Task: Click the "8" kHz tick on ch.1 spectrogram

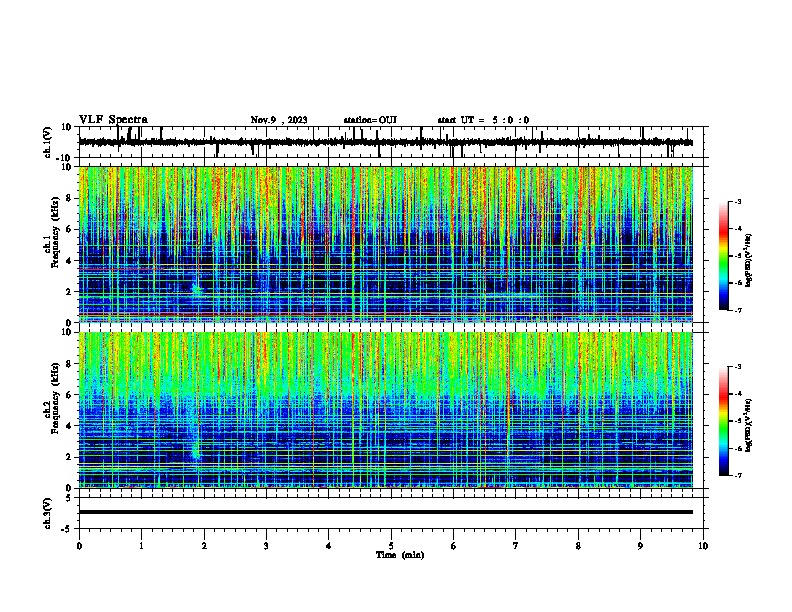Action: (69, 198)
